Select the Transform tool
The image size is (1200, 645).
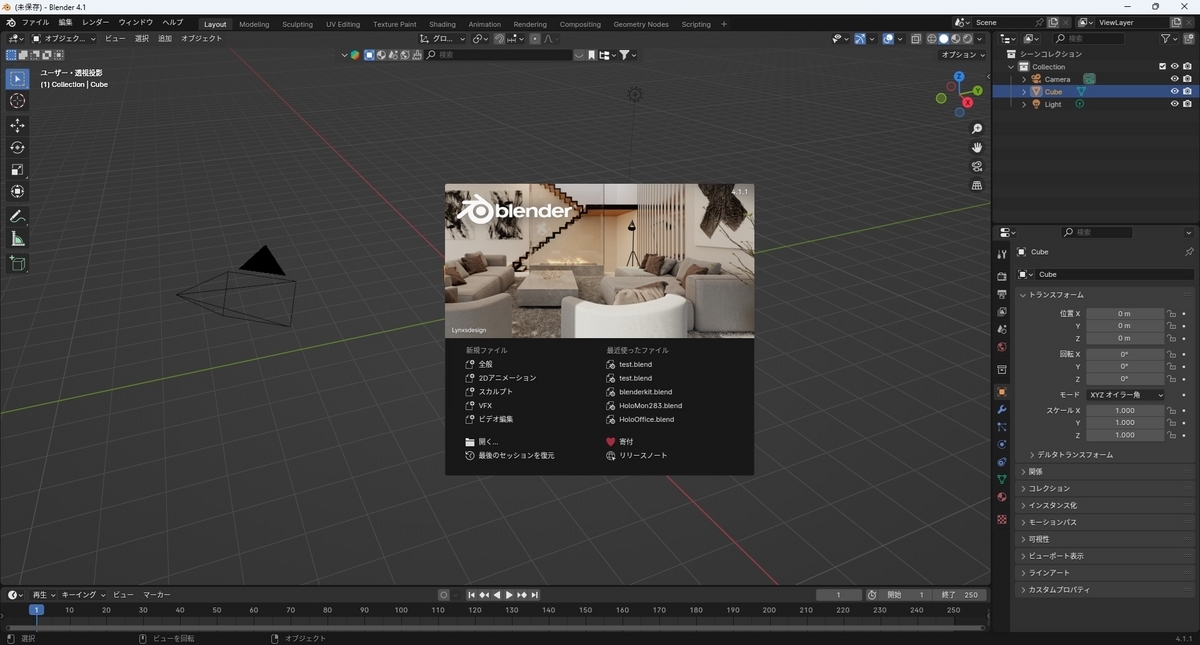17,191
